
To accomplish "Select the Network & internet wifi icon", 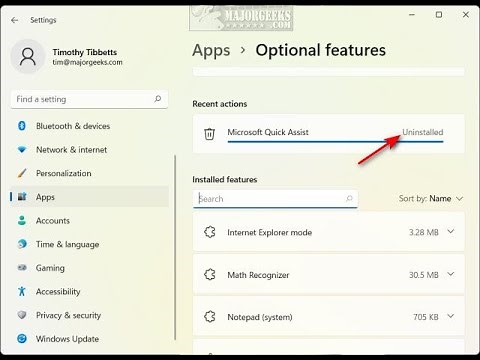I will 22,150.
